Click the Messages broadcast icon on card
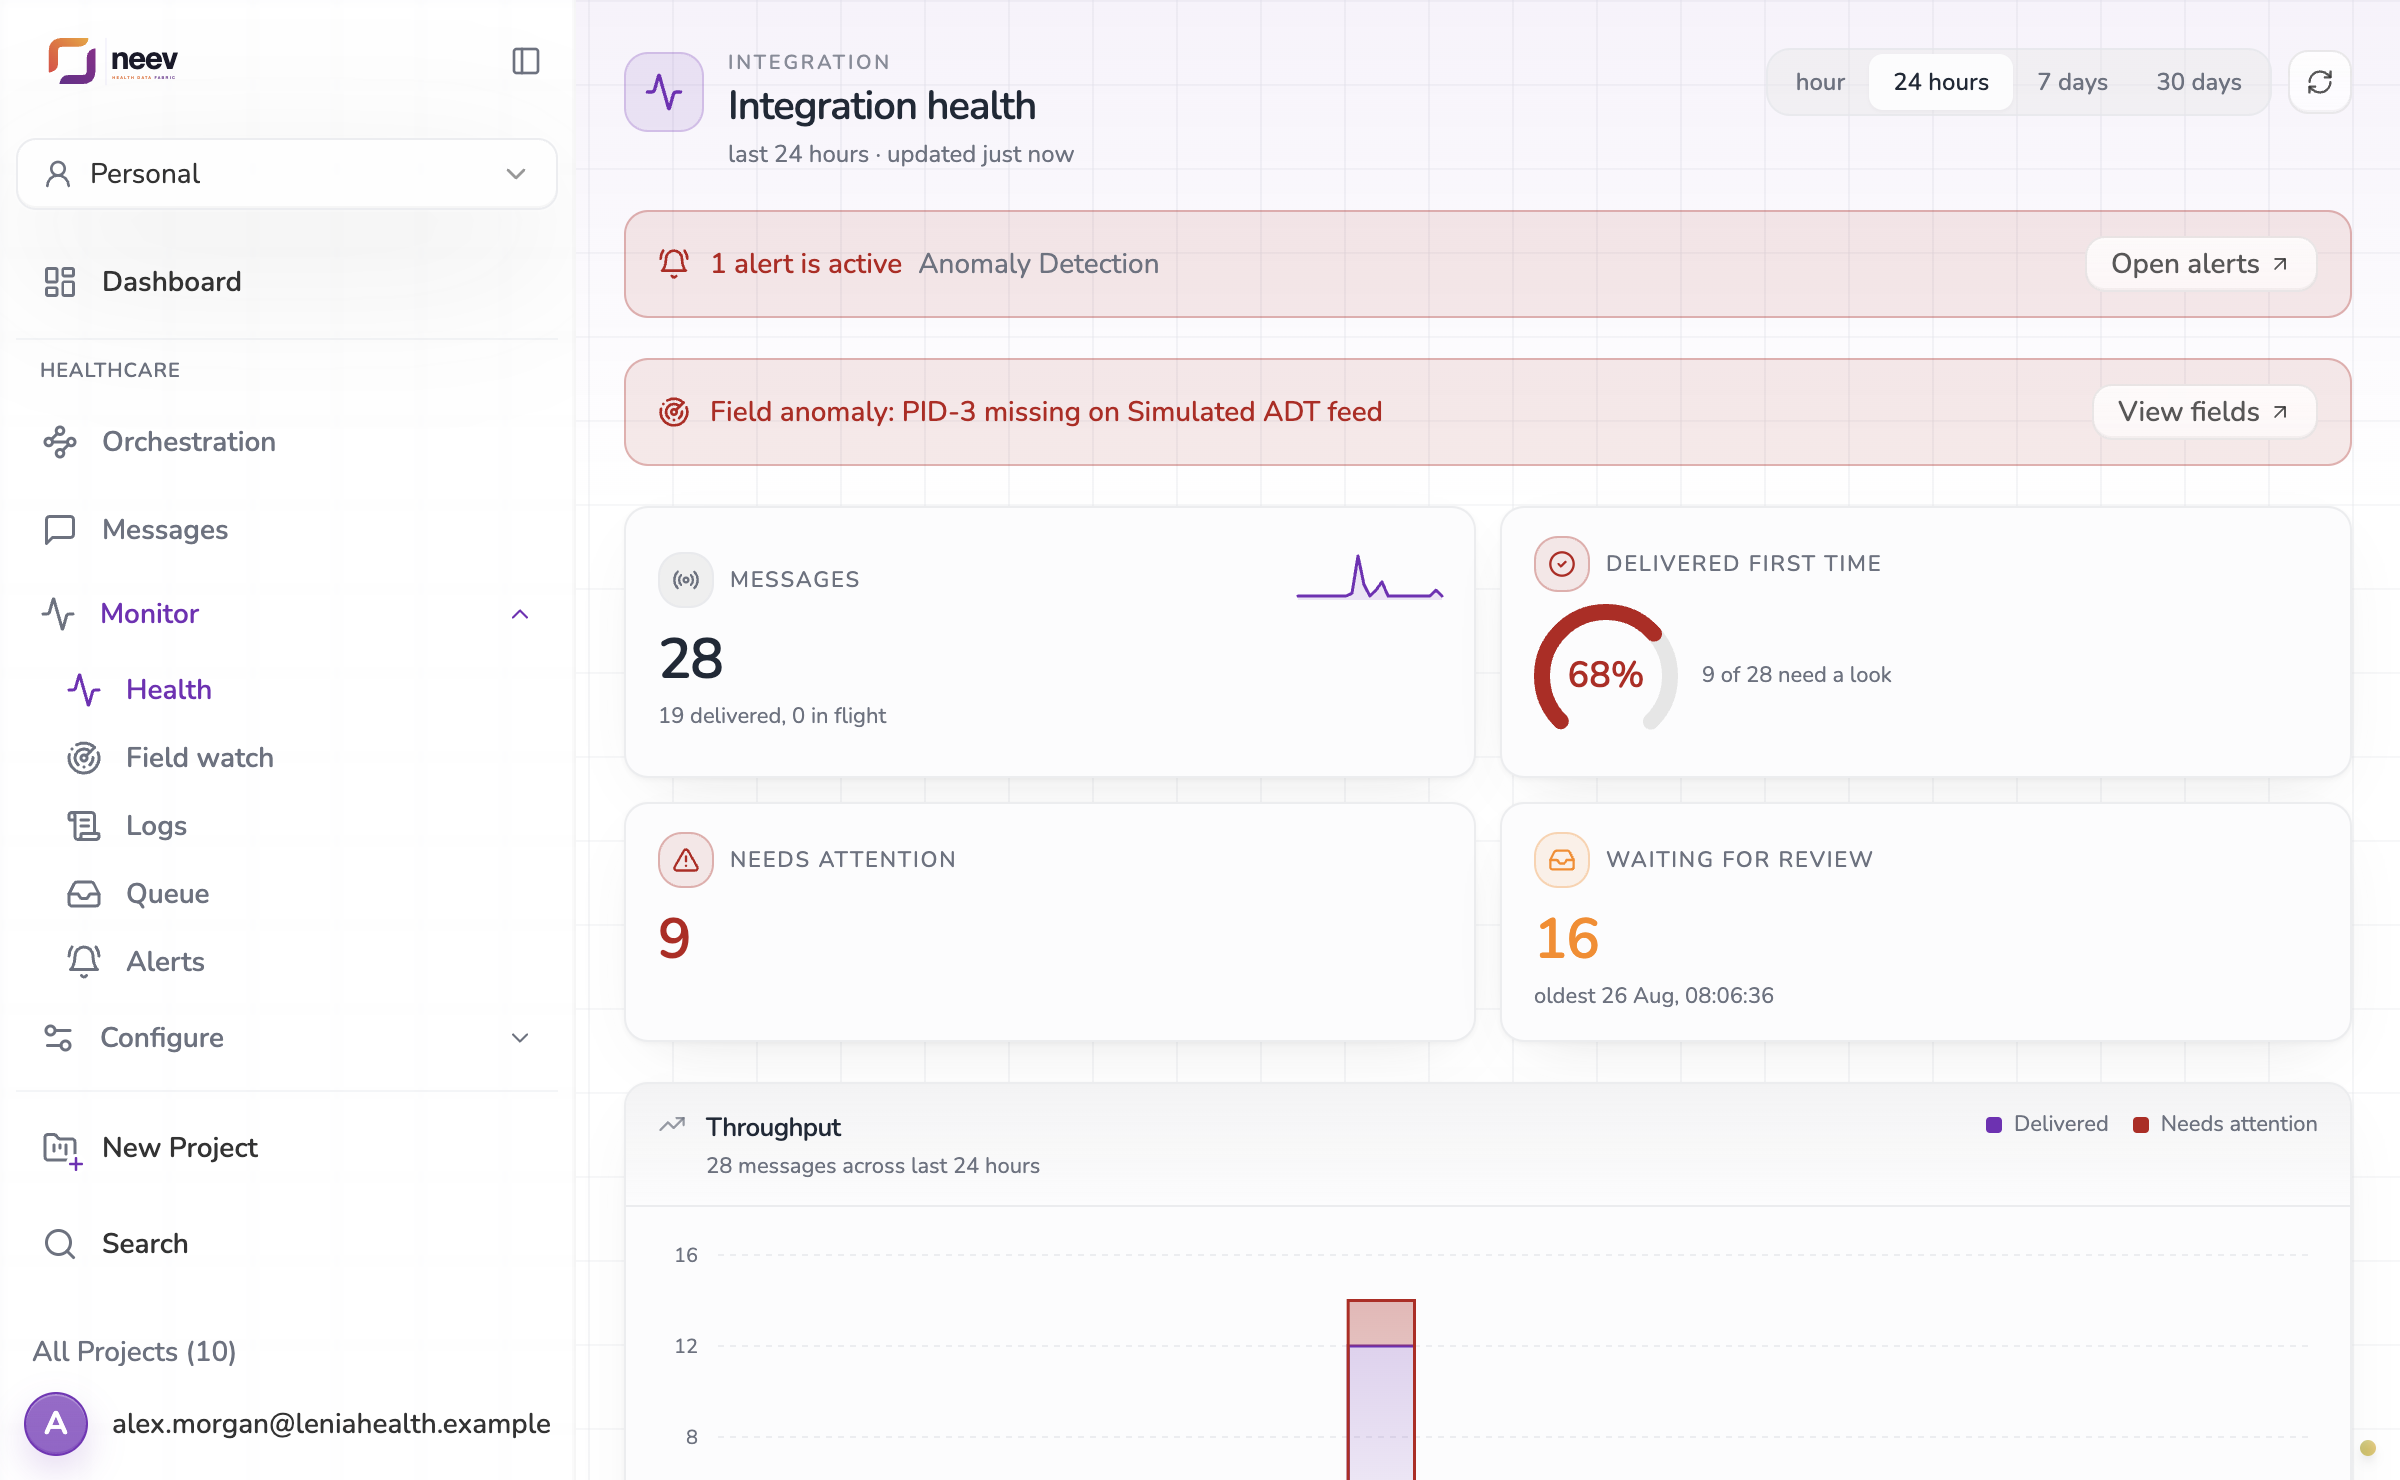This screenshot has height=1480, width=2400. 686,580
